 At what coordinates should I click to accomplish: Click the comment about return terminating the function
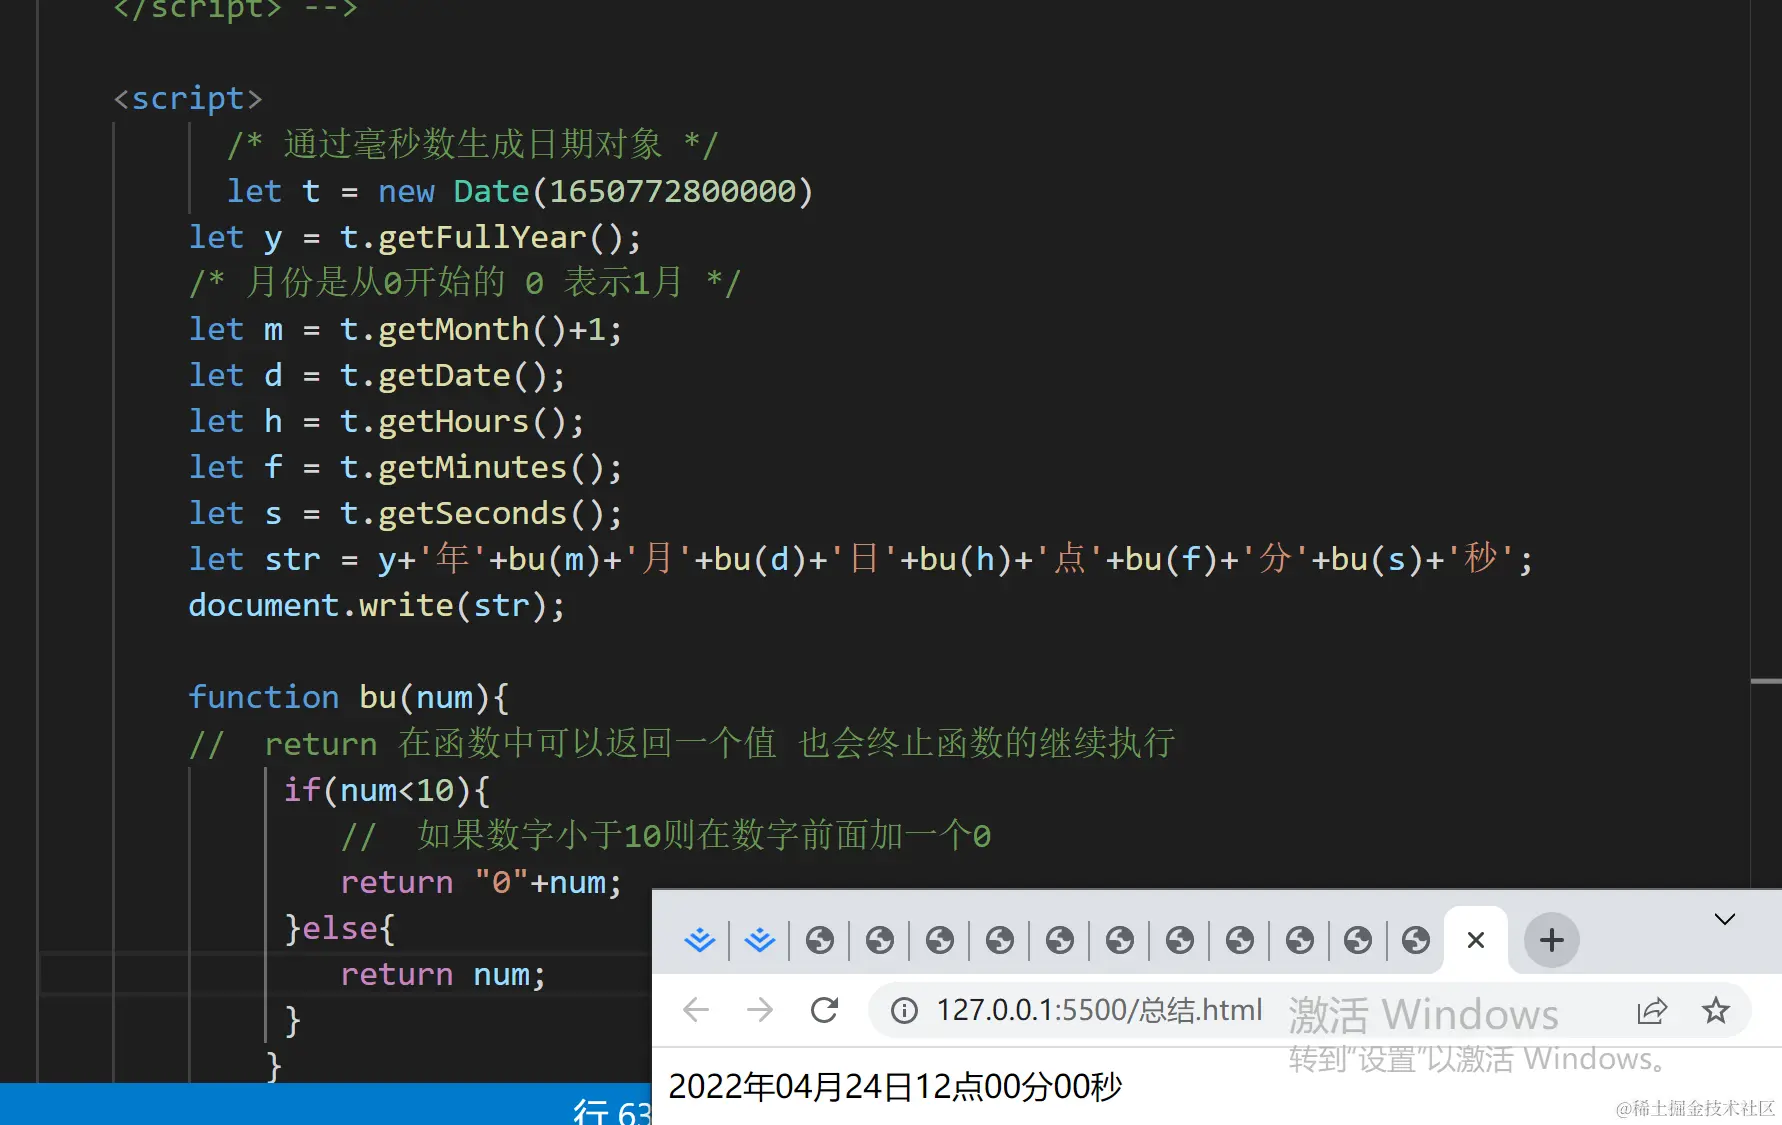click(x=682, y=744)
